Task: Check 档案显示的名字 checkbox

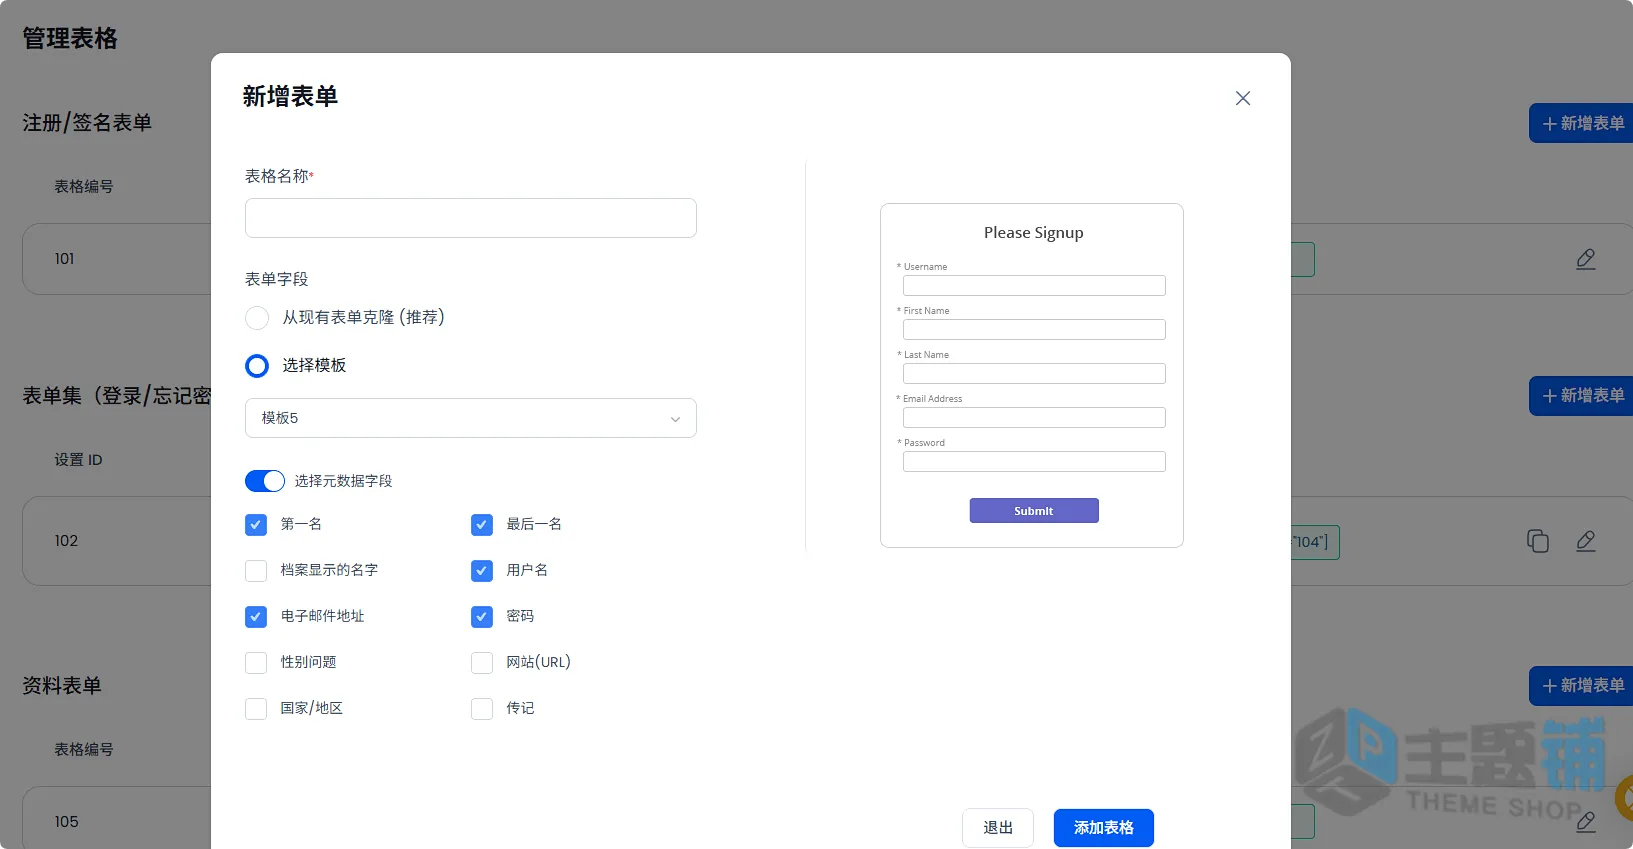Action: tap(256, 571)
